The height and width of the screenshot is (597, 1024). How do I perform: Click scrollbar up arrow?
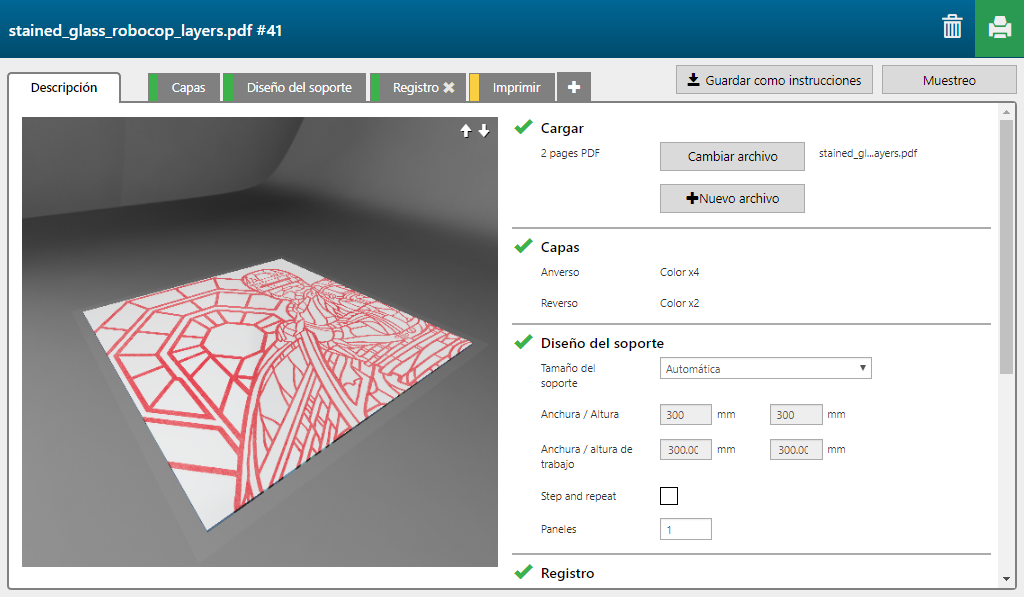point(1006,112)
